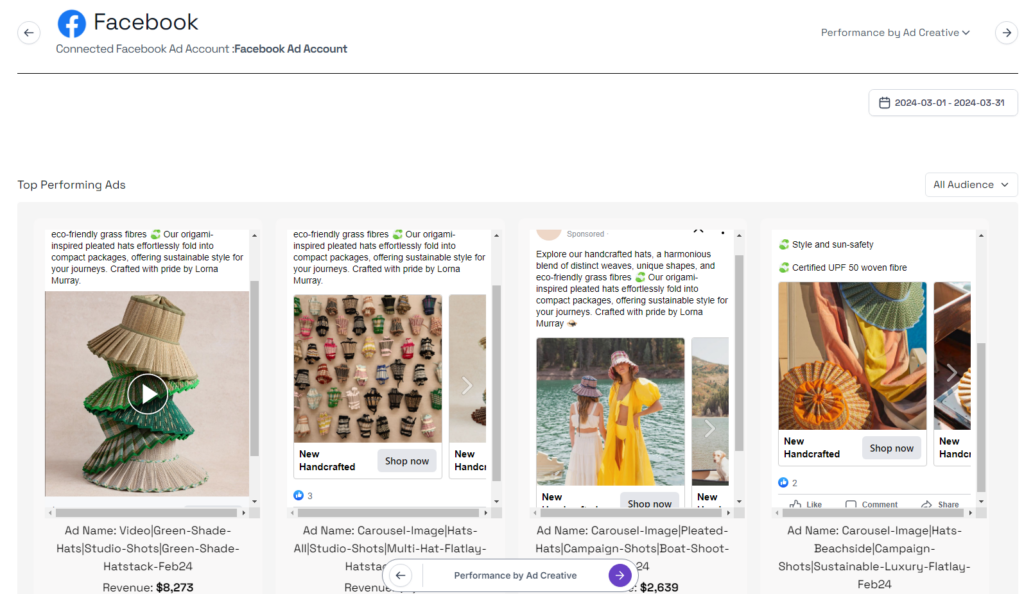This screenshot has height=594, width=1024.
Task: Click scroll-up arrow of the Hats-Beachside ad
Action: click(981, 235)
